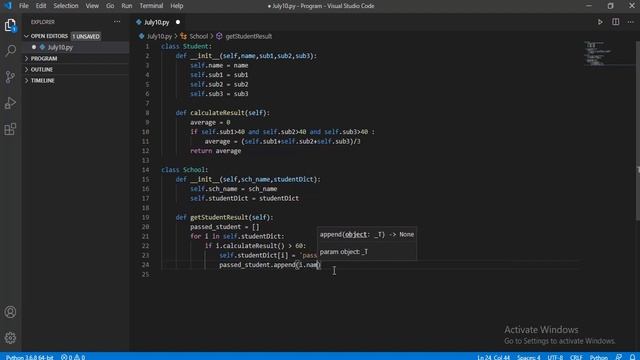Open the Selection menu
Screen dimensions: 640x360
pos(66,6)
